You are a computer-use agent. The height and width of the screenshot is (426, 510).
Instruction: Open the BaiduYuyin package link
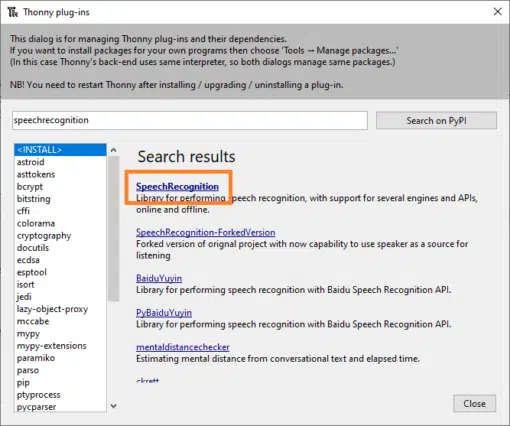(159, 278)
